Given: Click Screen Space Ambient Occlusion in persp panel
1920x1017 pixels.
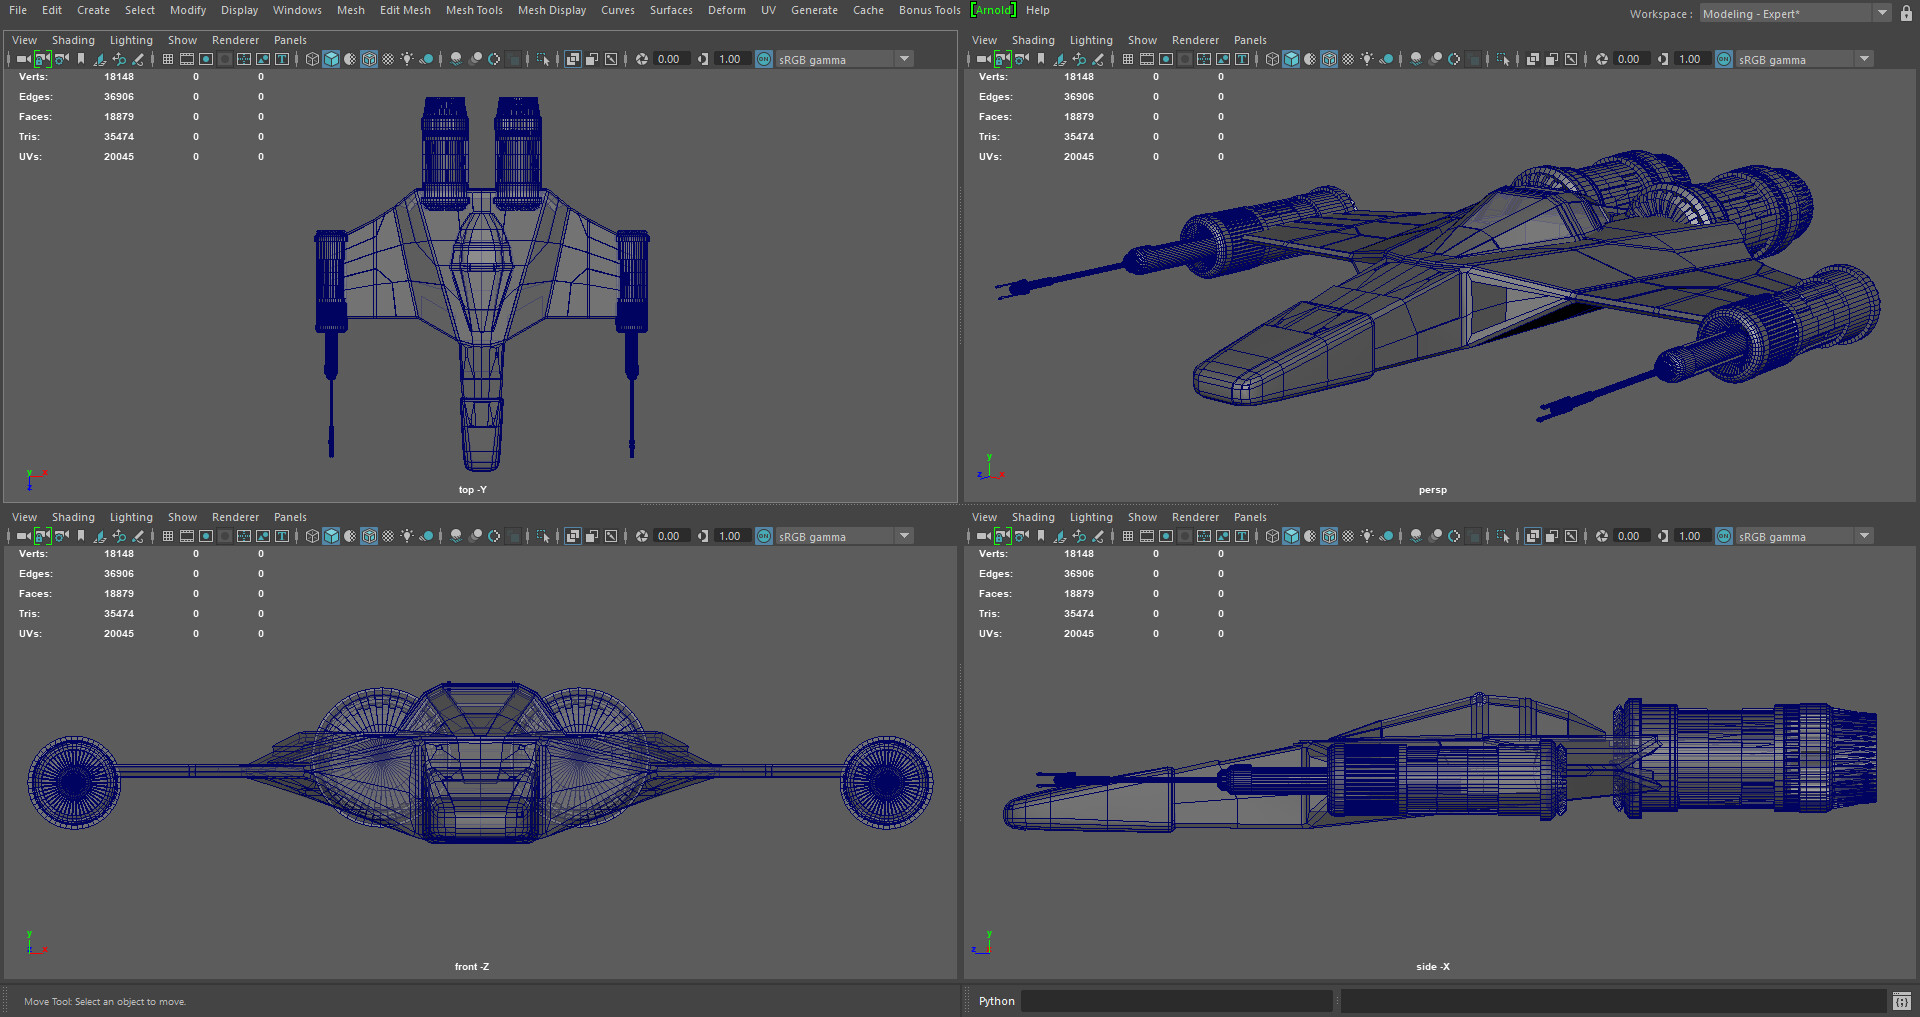Looking at the screenshot, I should point(1416,59).
